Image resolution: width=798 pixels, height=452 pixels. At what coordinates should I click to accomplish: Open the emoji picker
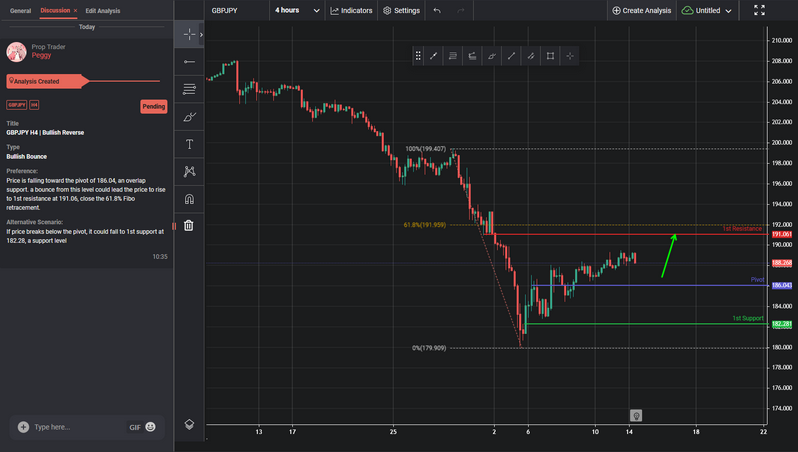point(151,427)
